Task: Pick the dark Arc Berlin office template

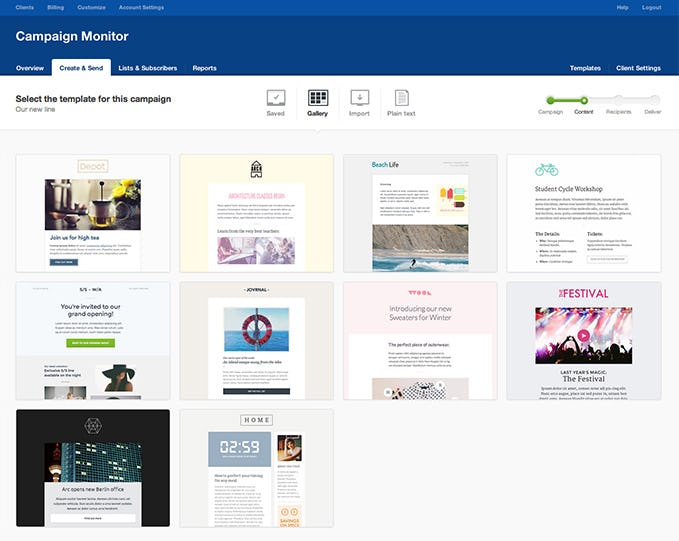Action: [93, 468]
